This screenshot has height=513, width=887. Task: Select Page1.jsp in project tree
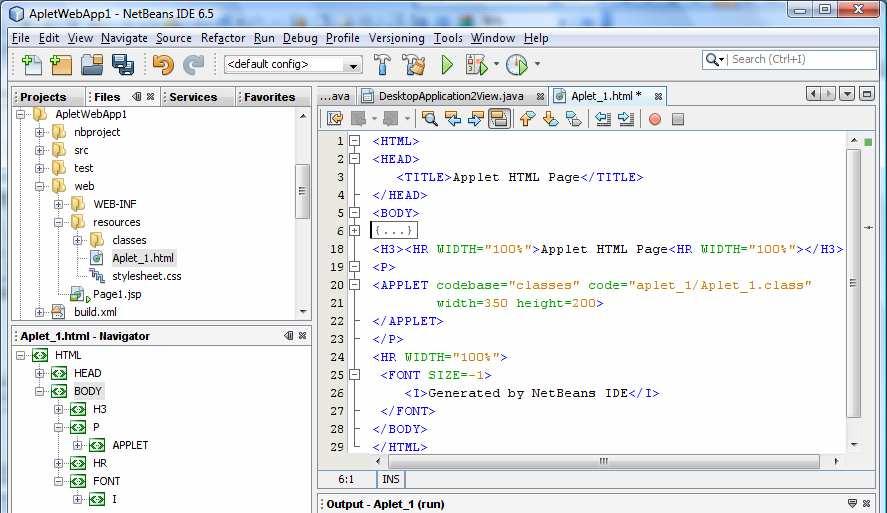point(117,294)
